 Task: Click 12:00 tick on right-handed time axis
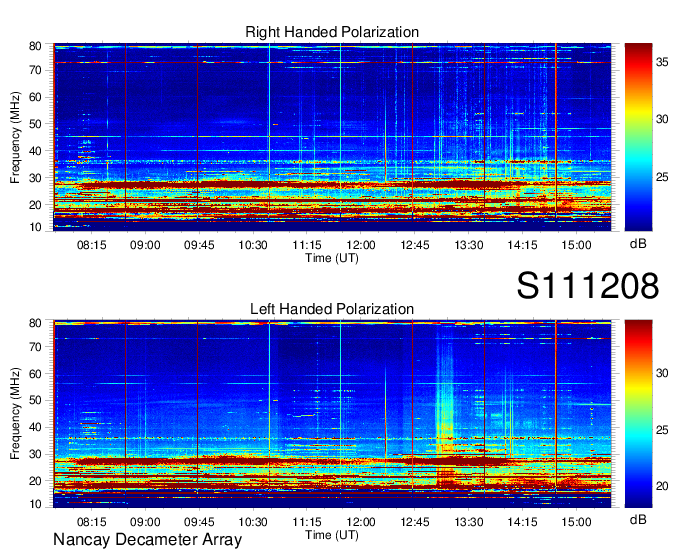[x=361, y=245]
